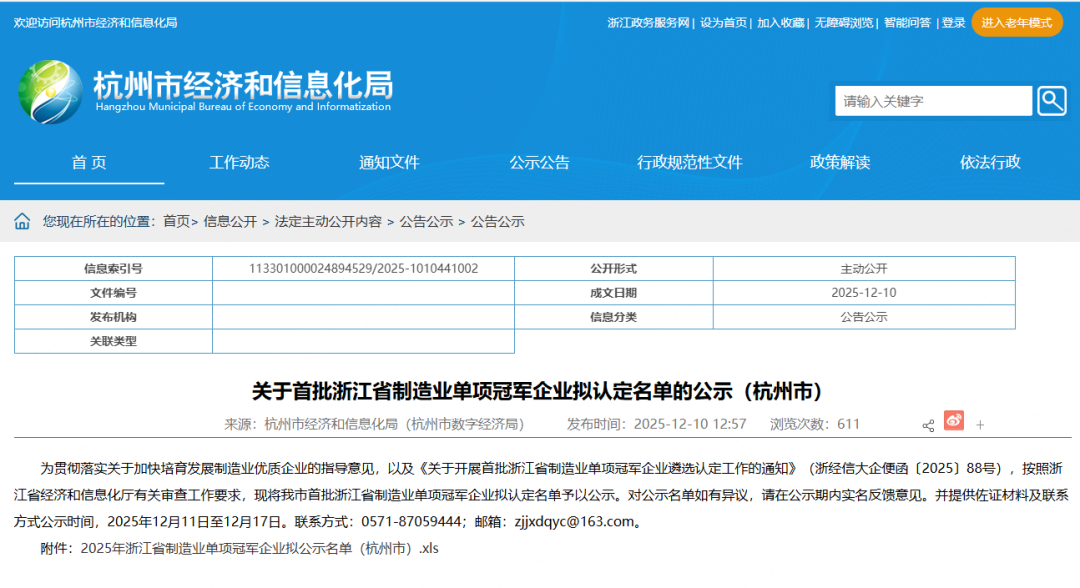This screenshot has height=588, width=1080.
Task: Click the share icon beside view count
Action: point(928,425)
